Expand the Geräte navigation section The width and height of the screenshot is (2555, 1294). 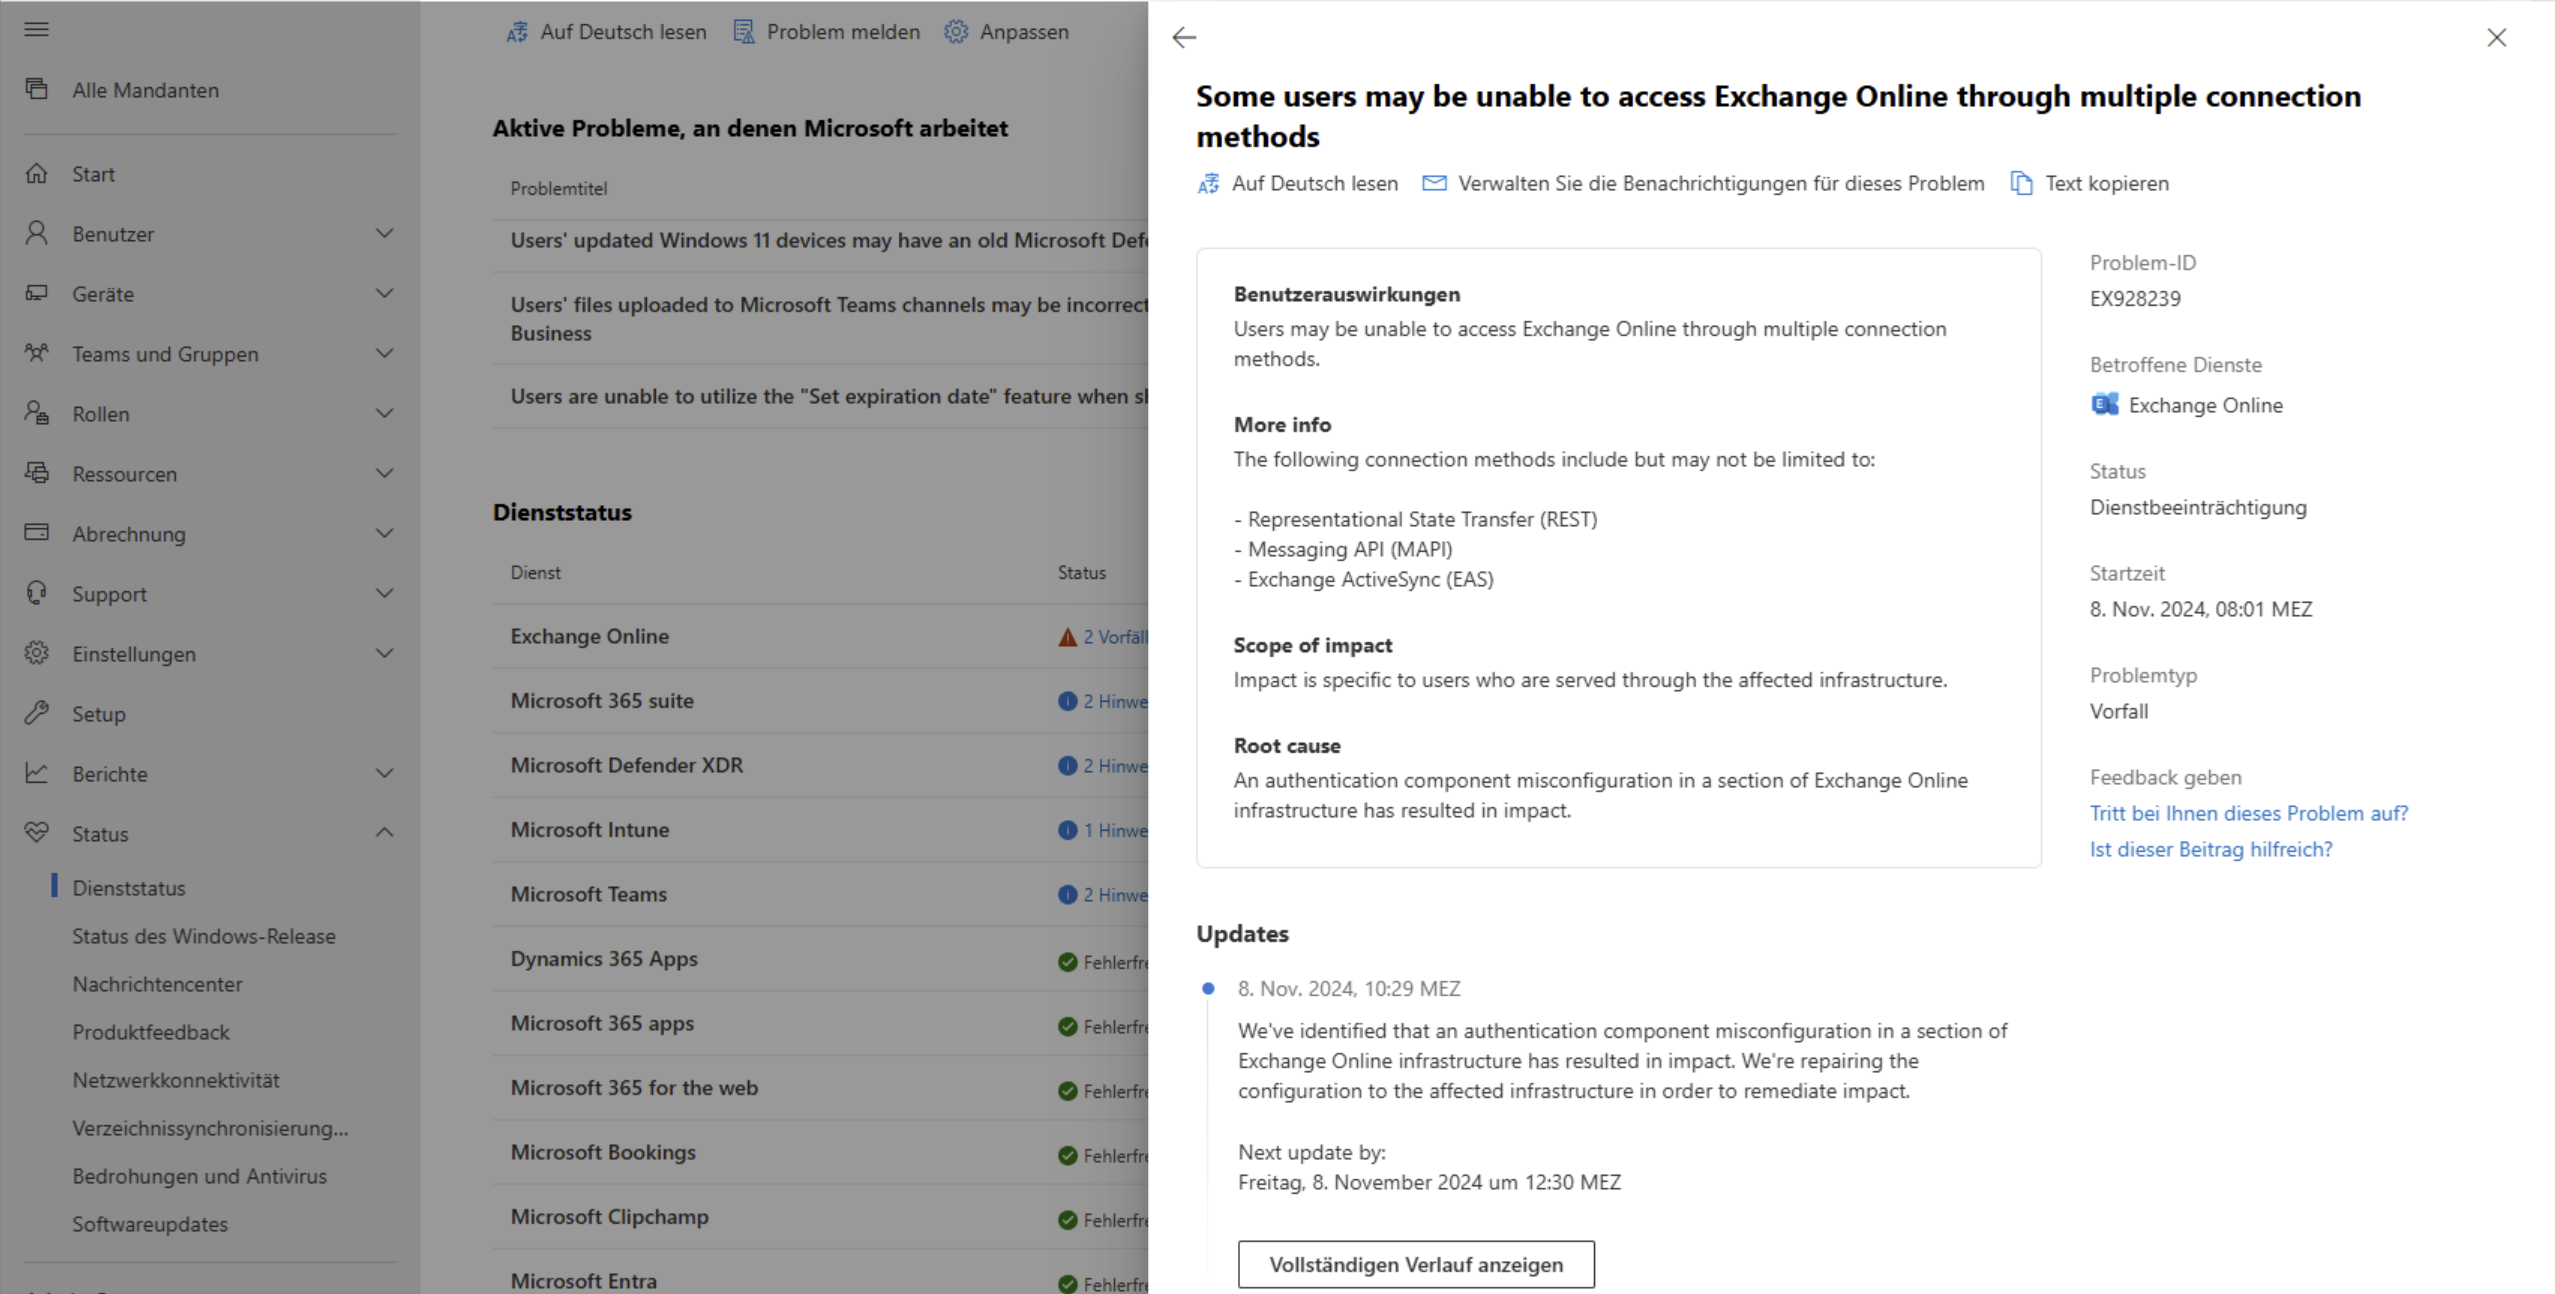tap(384, 294)
